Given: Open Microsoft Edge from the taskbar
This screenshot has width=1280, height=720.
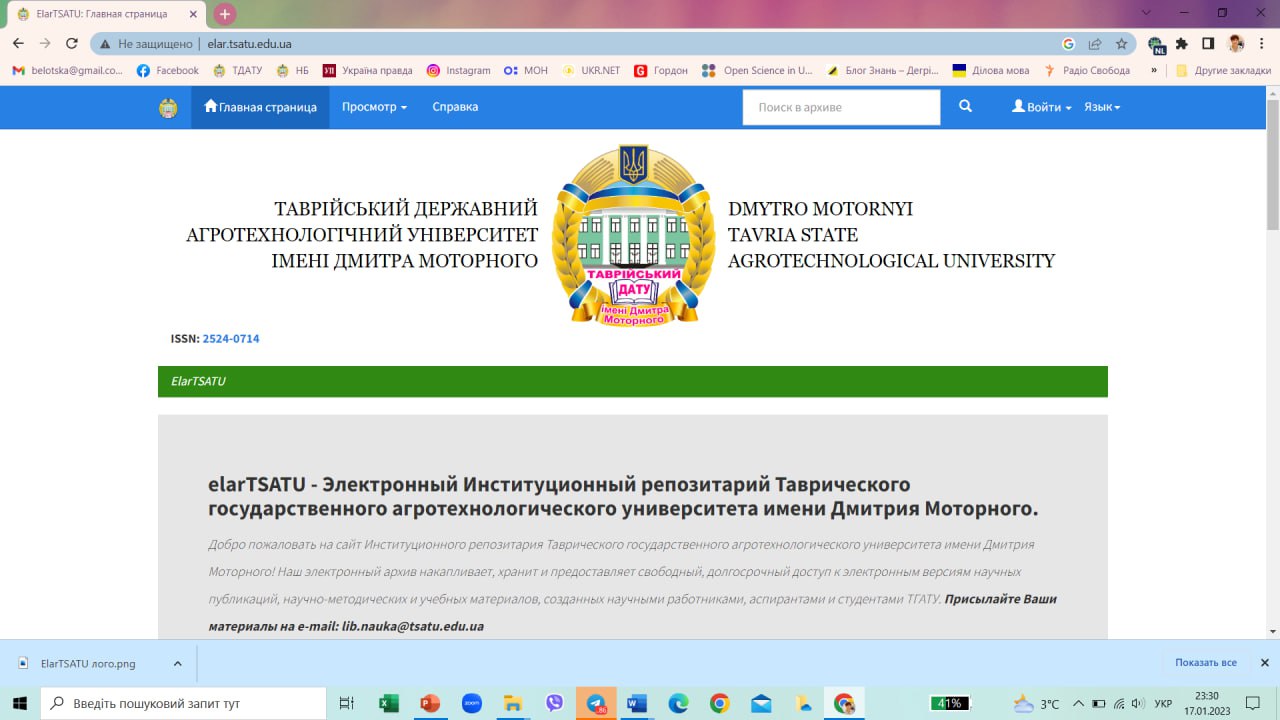Looking at the screenshot, I should [678, 703].
